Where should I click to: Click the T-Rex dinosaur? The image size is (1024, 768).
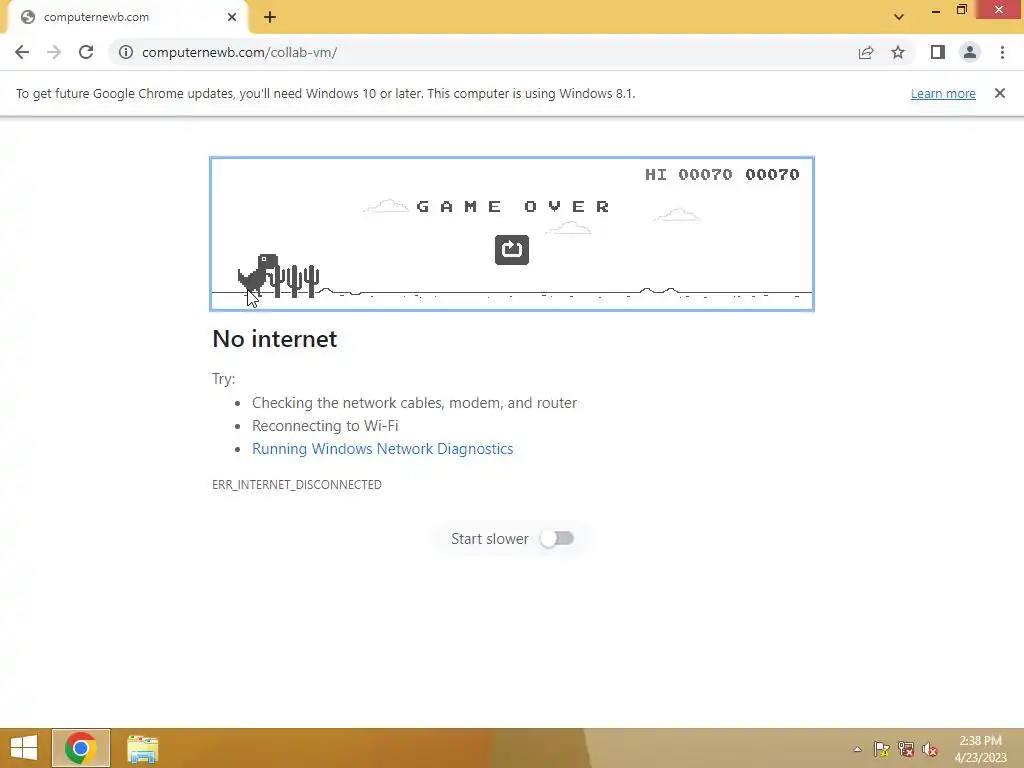click(257, 274)
